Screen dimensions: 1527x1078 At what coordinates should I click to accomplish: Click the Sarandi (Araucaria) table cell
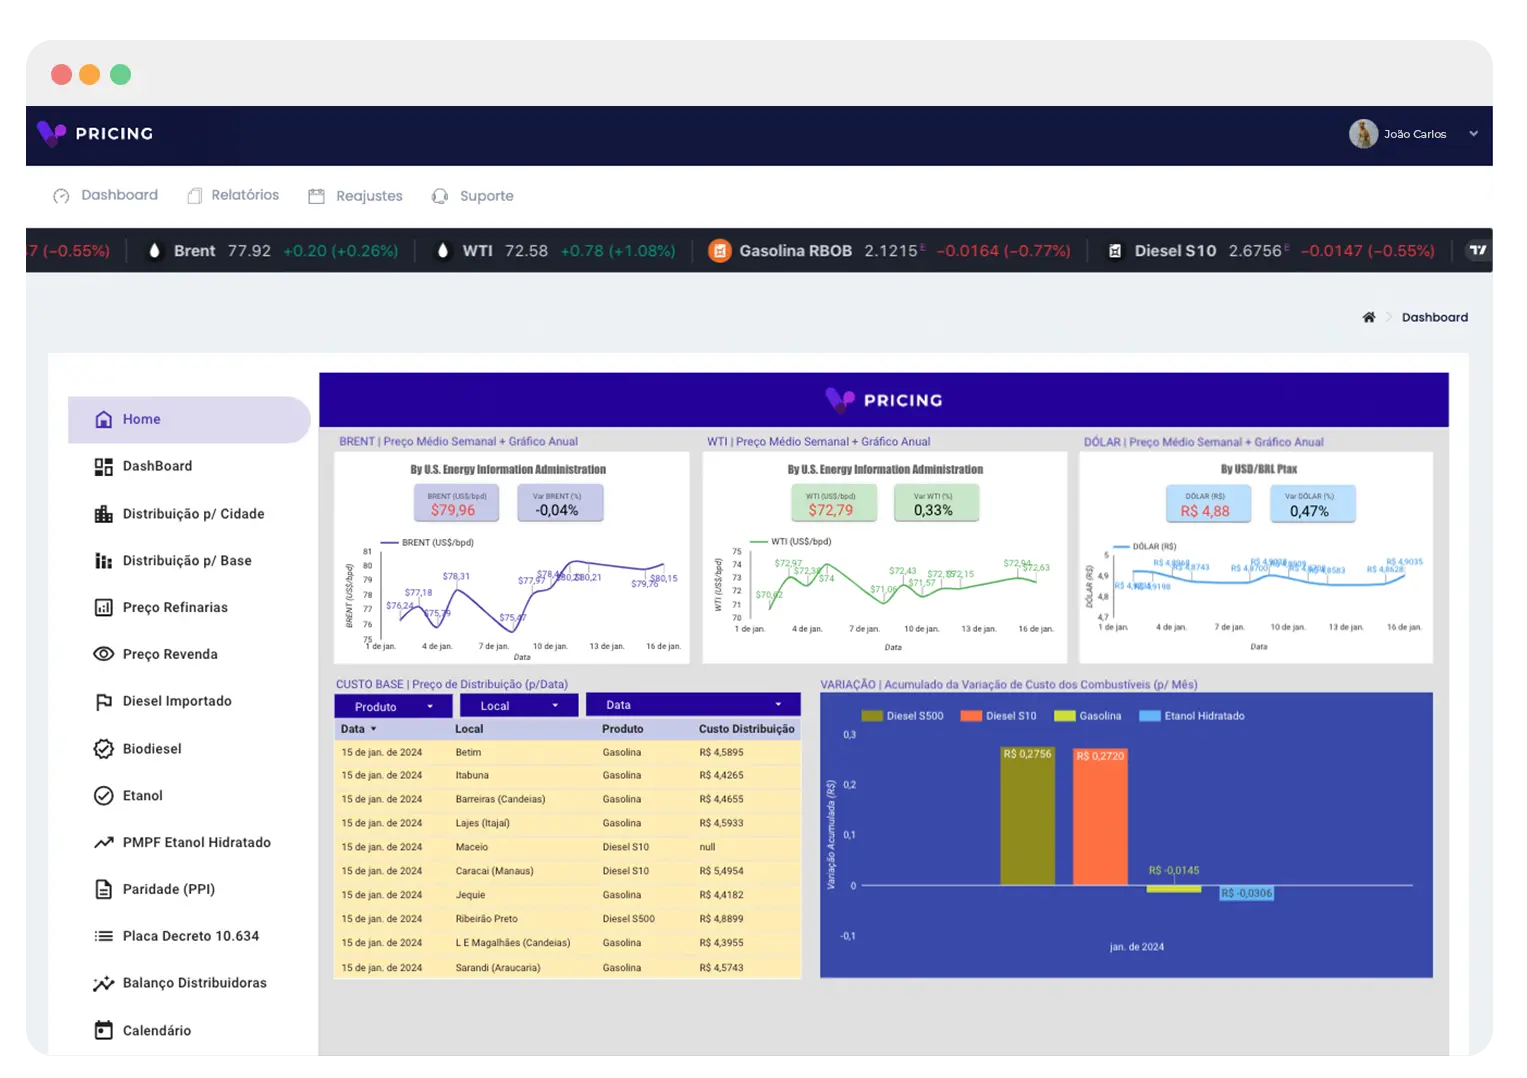point(497,968)
